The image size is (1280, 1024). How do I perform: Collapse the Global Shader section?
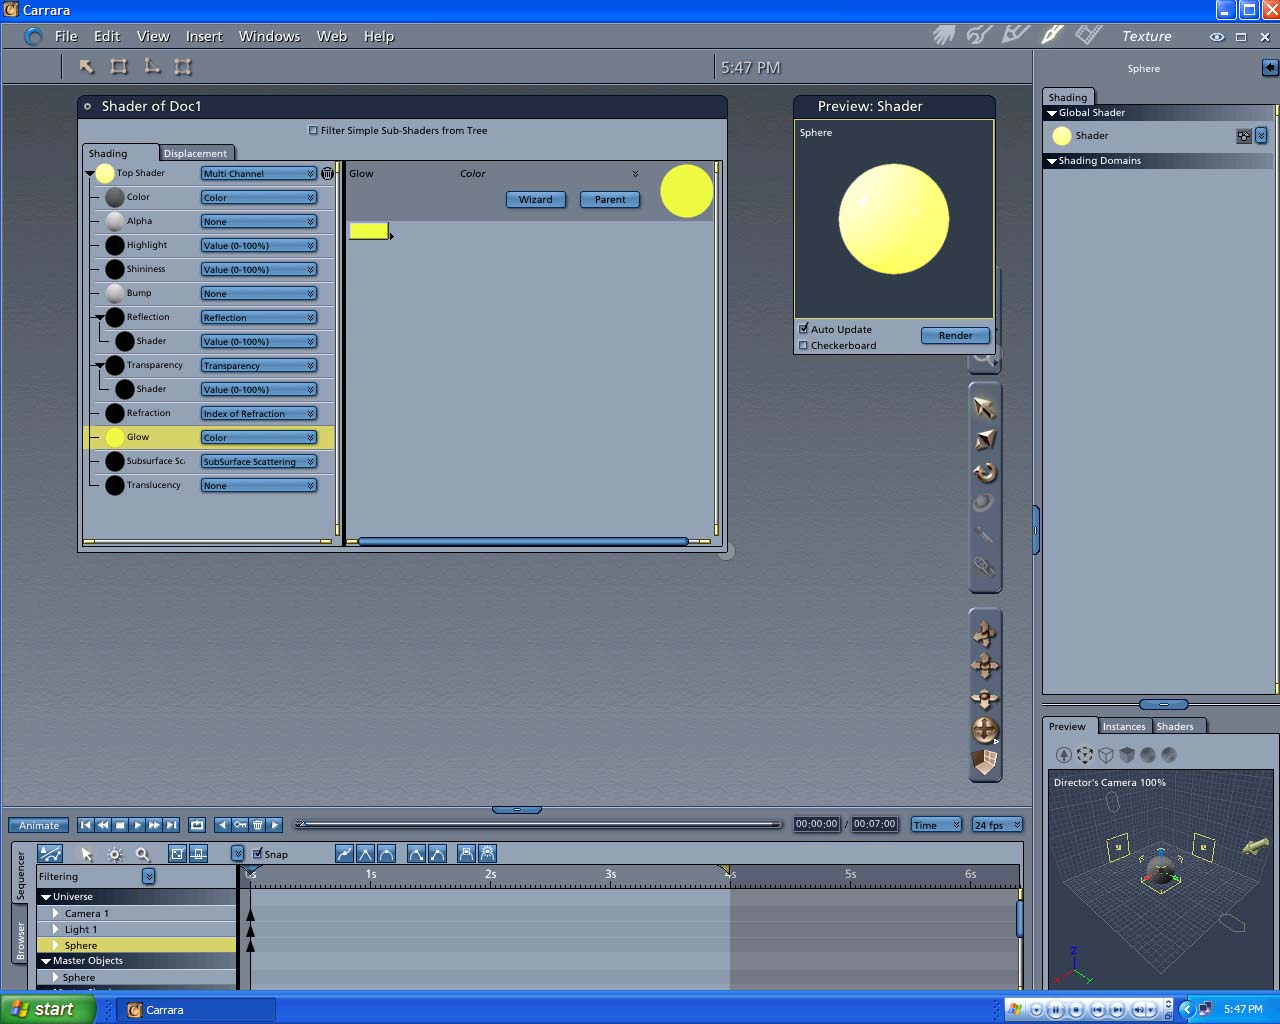1052,113
